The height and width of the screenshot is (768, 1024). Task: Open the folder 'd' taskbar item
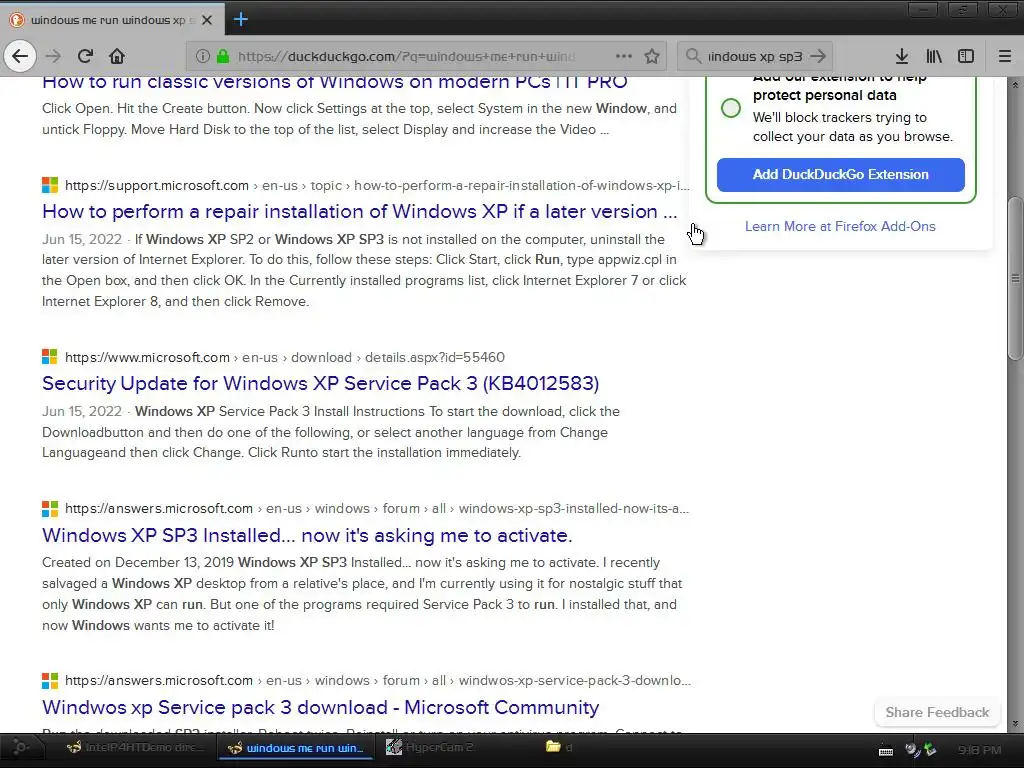pos(560,748)
